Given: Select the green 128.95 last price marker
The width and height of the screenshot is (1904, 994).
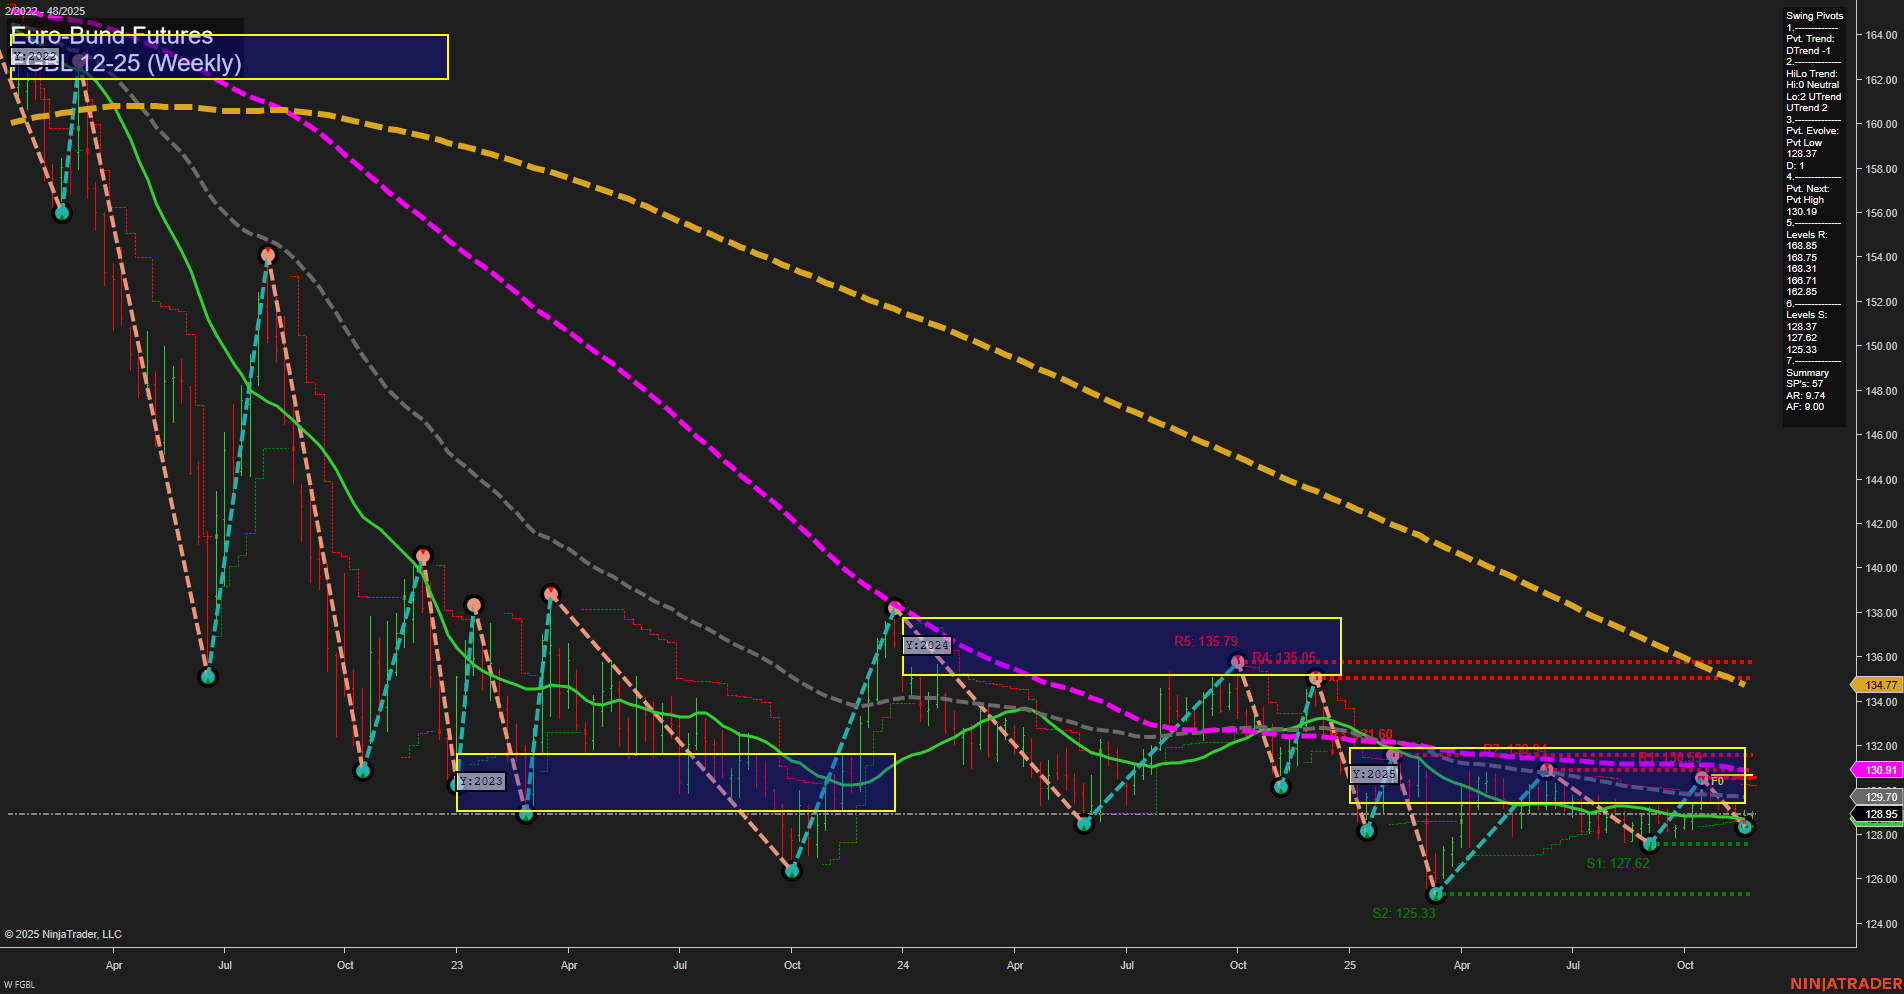Looking at the screenshot, I should click(x=1880, y=817).
